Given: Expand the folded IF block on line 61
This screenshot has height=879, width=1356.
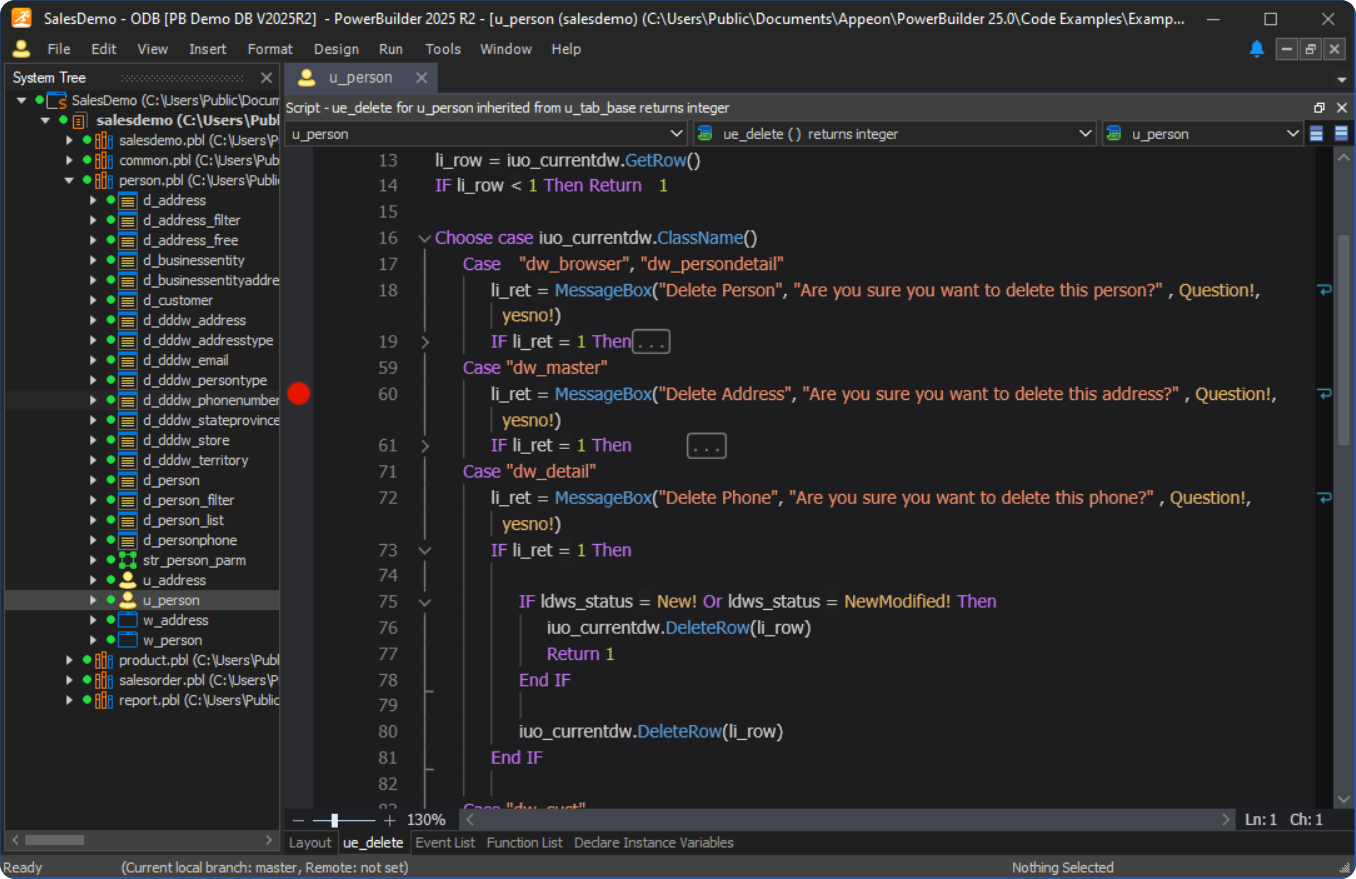Looking at the screenshot, I should [424, 446].
